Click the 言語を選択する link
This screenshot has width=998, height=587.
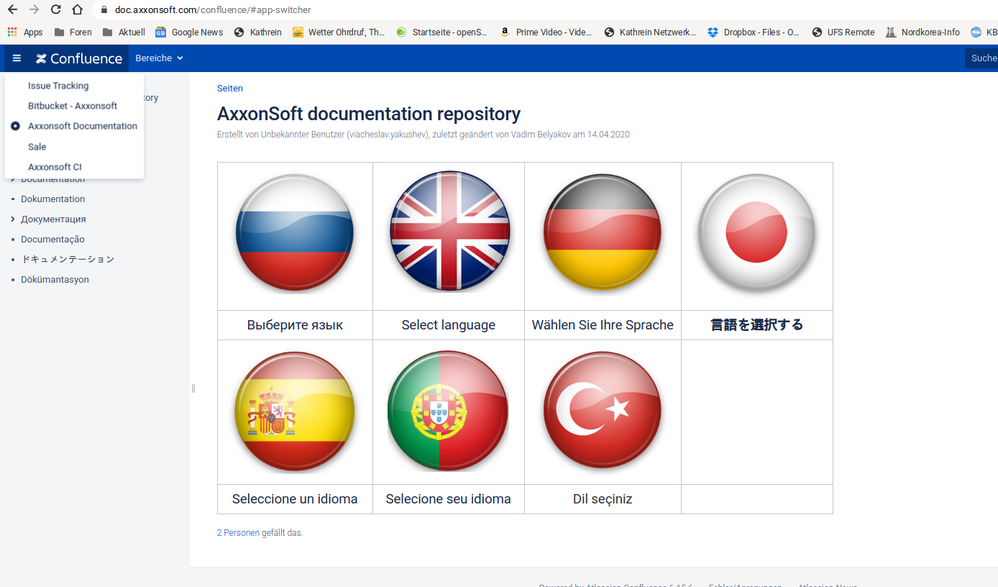pyautogui.click(x=757, y=325)
